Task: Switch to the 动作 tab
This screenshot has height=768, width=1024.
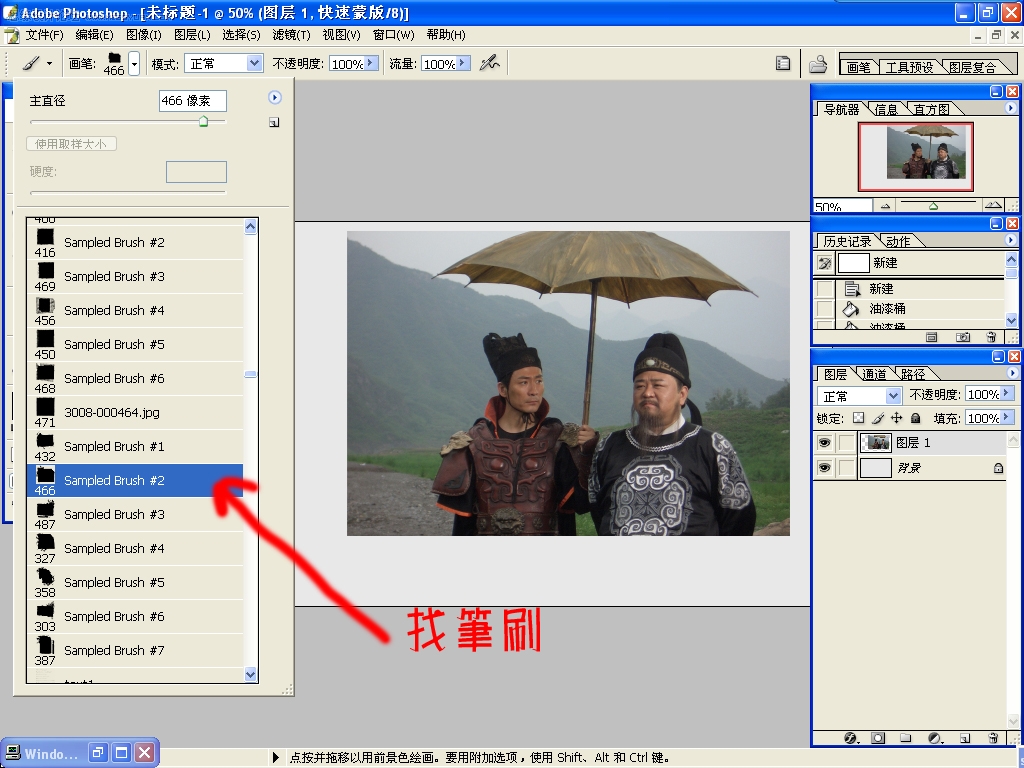Action: (x=898, y=241)
